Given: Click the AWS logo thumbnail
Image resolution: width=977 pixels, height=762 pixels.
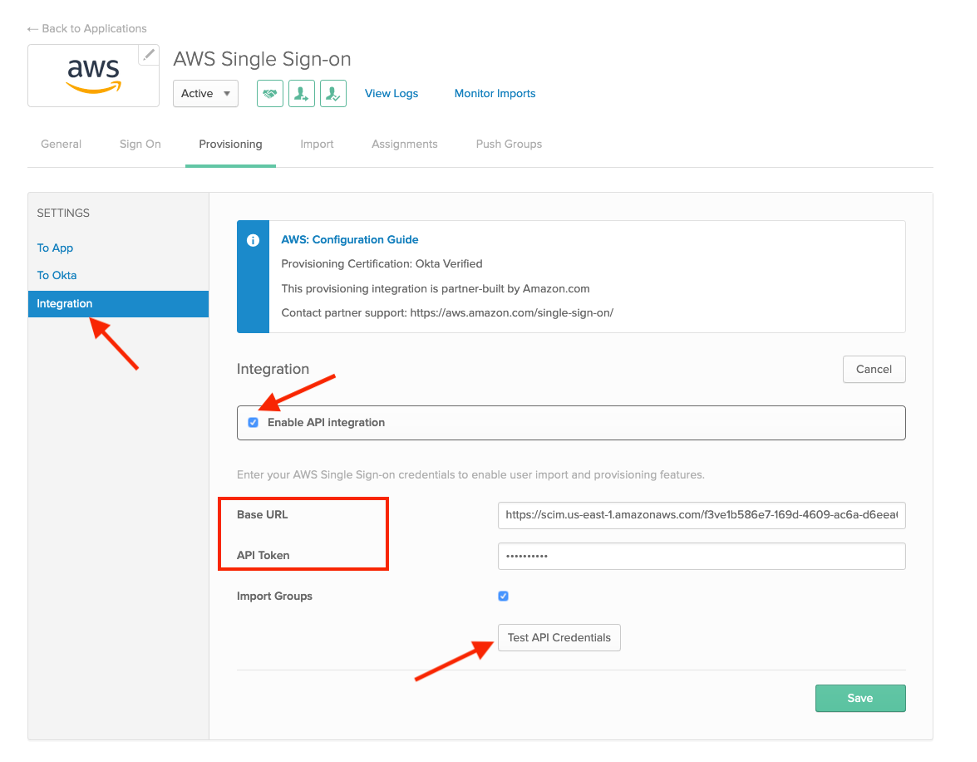Looking at the screenshot, I should pos(92,75).
